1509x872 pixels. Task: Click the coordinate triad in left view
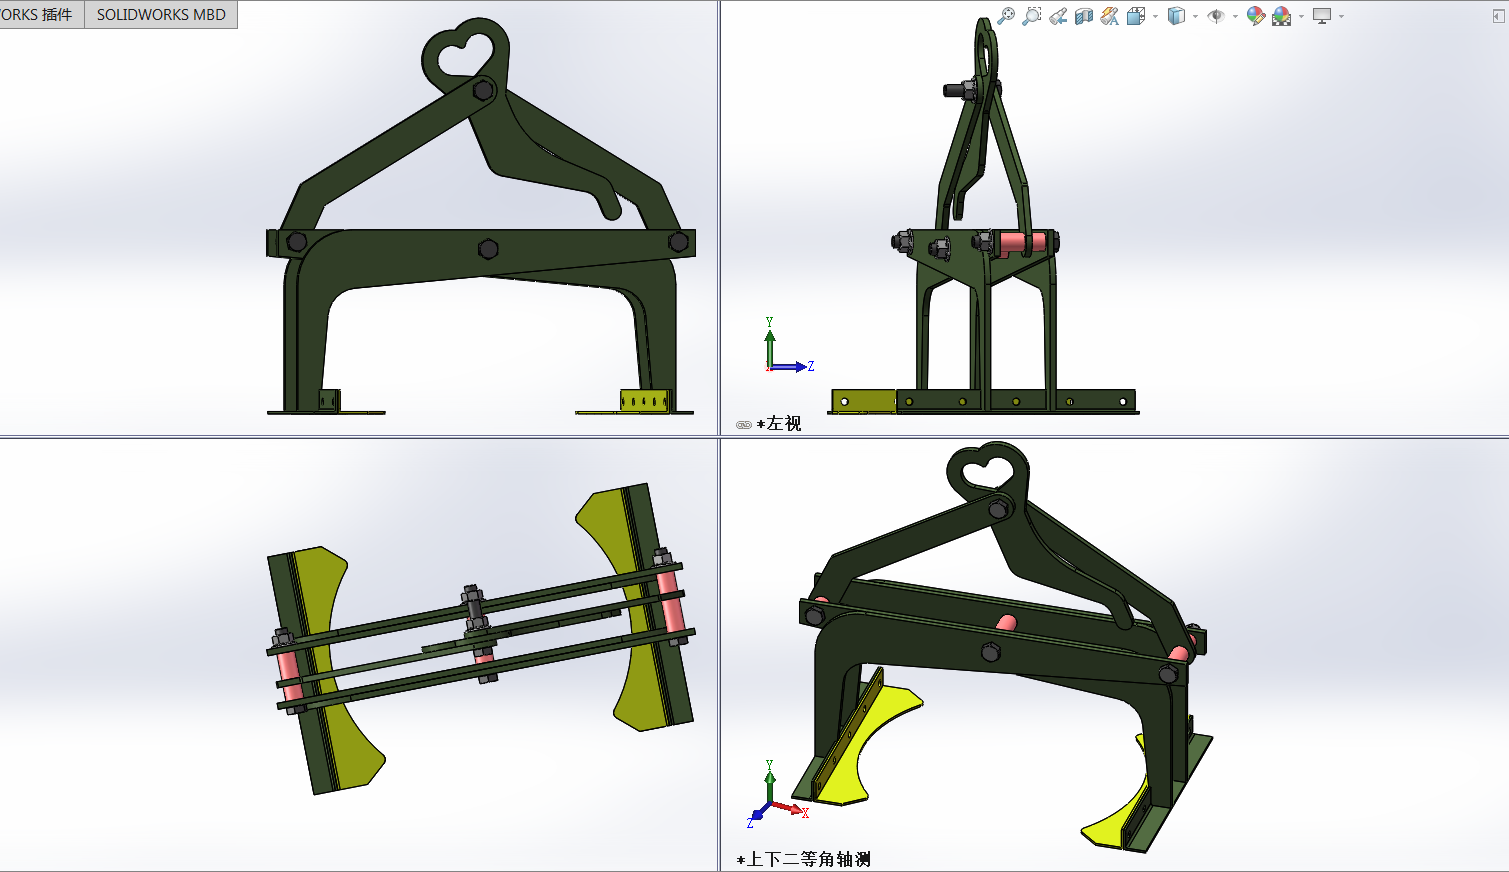coord(789,346)
